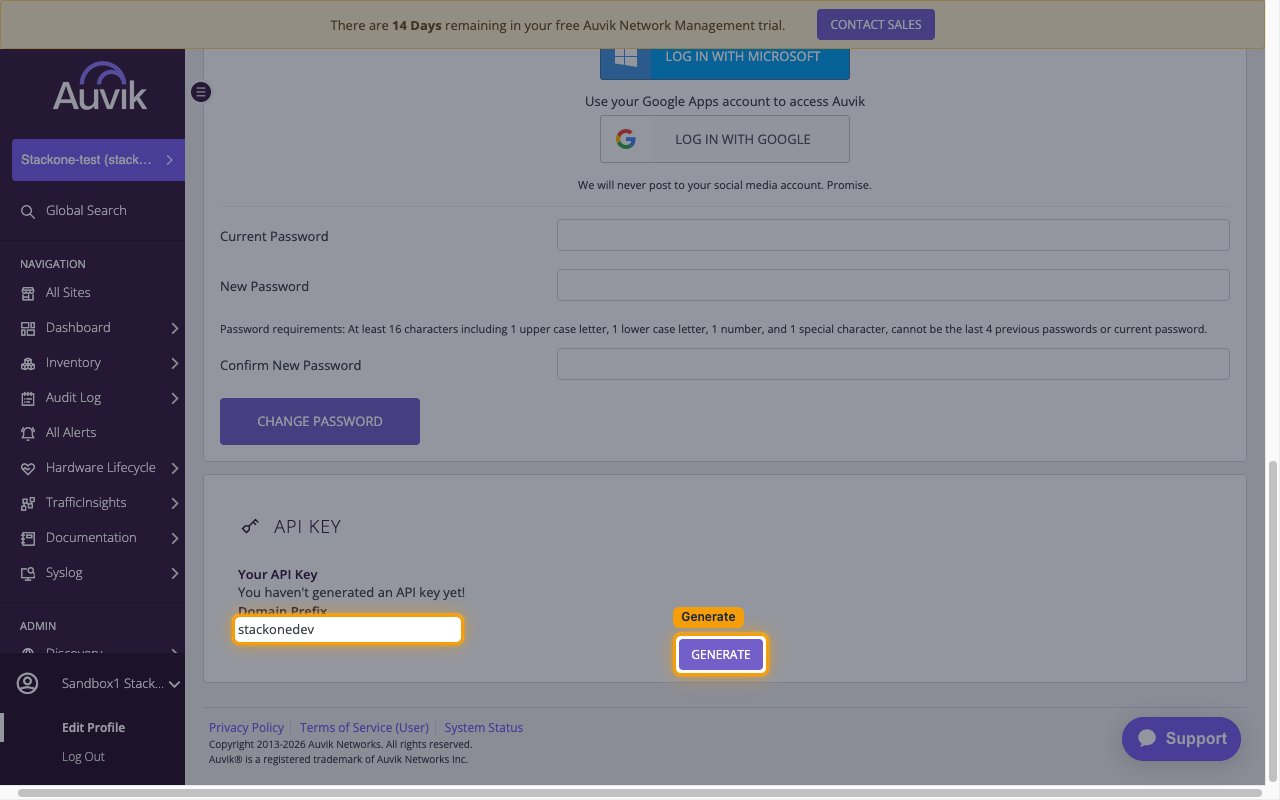The image size is (1280, 800).
Task: Click the key icon beside API KEY
Action: 250,526
